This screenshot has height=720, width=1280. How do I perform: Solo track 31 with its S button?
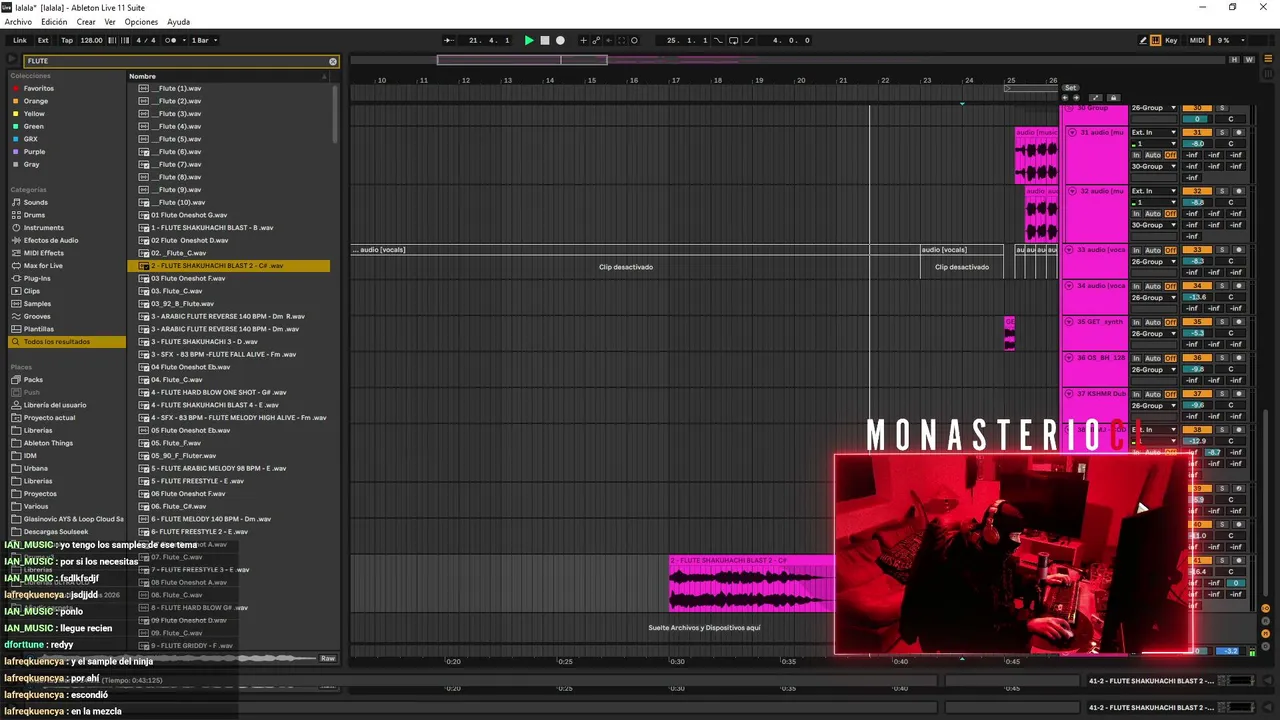[1221, 132]
